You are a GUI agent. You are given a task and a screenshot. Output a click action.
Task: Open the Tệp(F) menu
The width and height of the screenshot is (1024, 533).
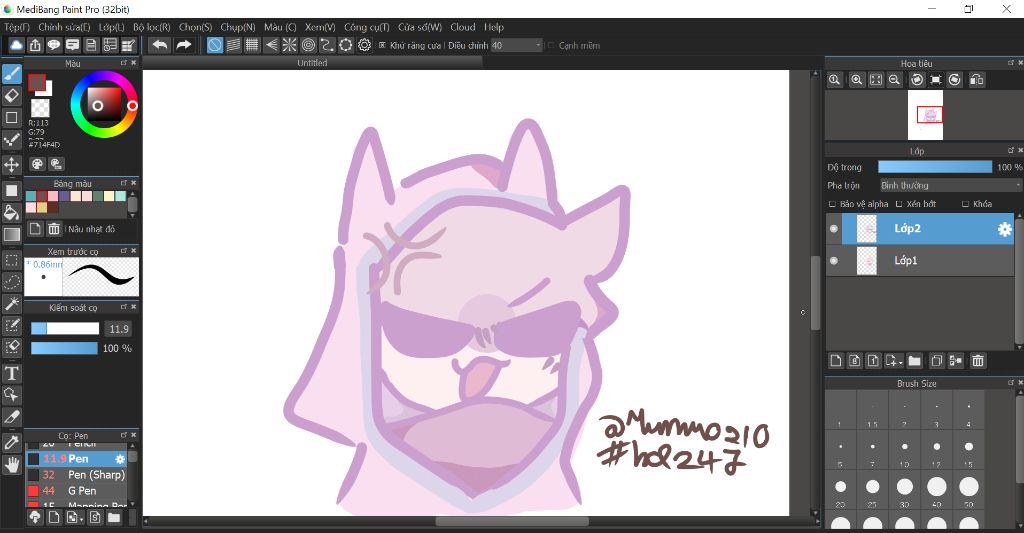tap(17, 27)
